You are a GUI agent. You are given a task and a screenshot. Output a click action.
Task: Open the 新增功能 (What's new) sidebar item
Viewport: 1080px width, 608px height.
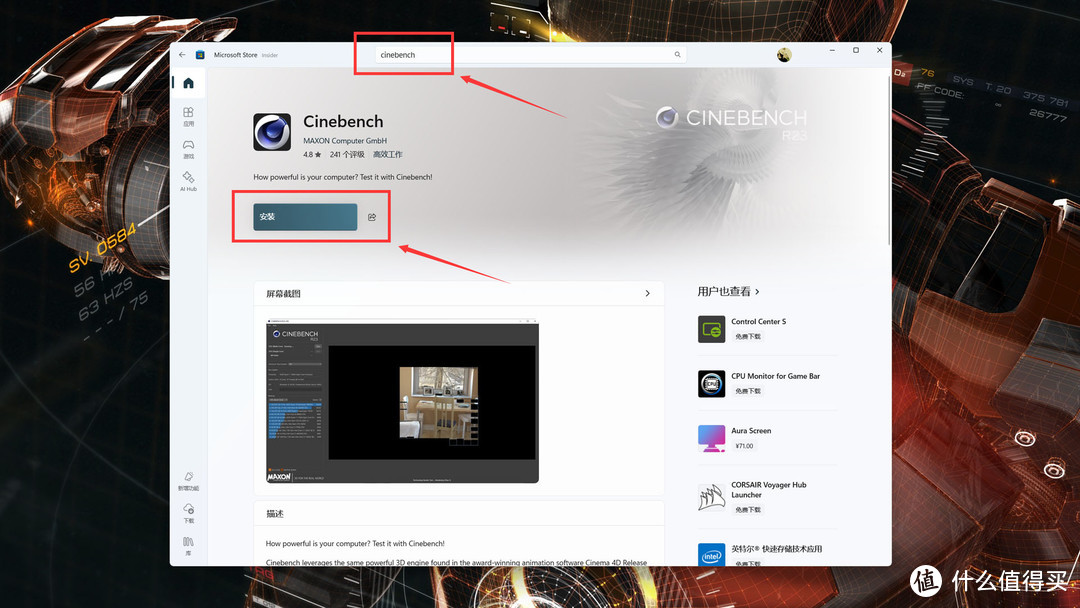(x=188, y=481)
